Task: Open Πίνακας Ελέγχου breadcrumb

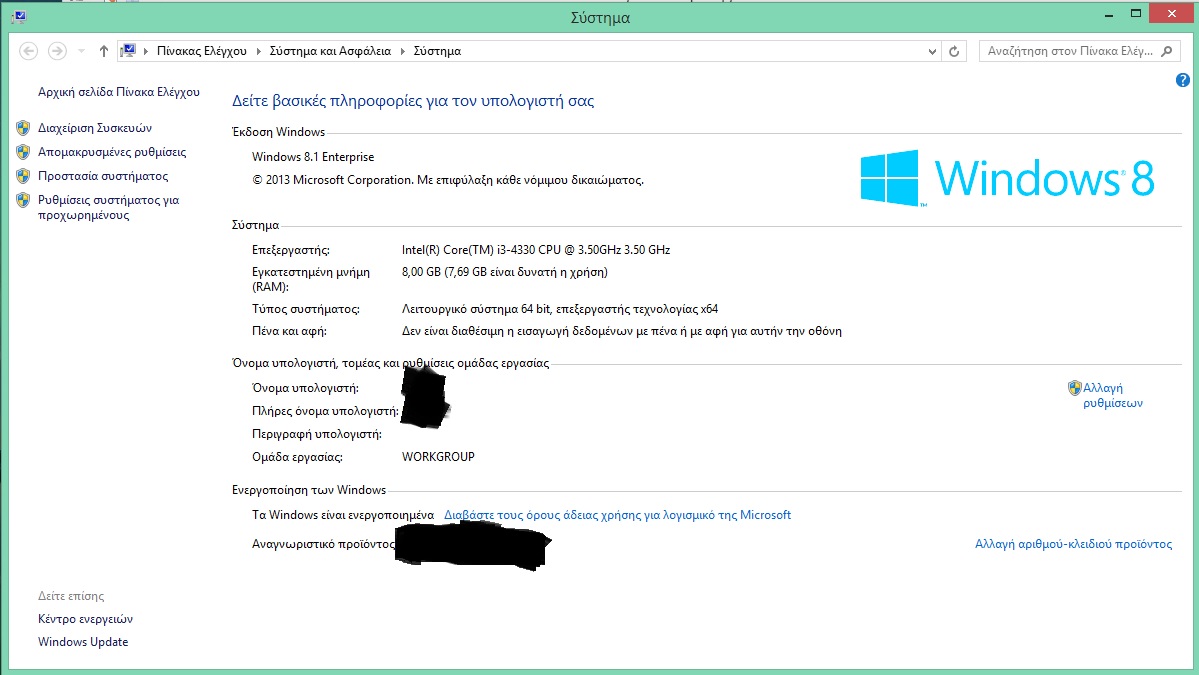Action: click(202, 51)
